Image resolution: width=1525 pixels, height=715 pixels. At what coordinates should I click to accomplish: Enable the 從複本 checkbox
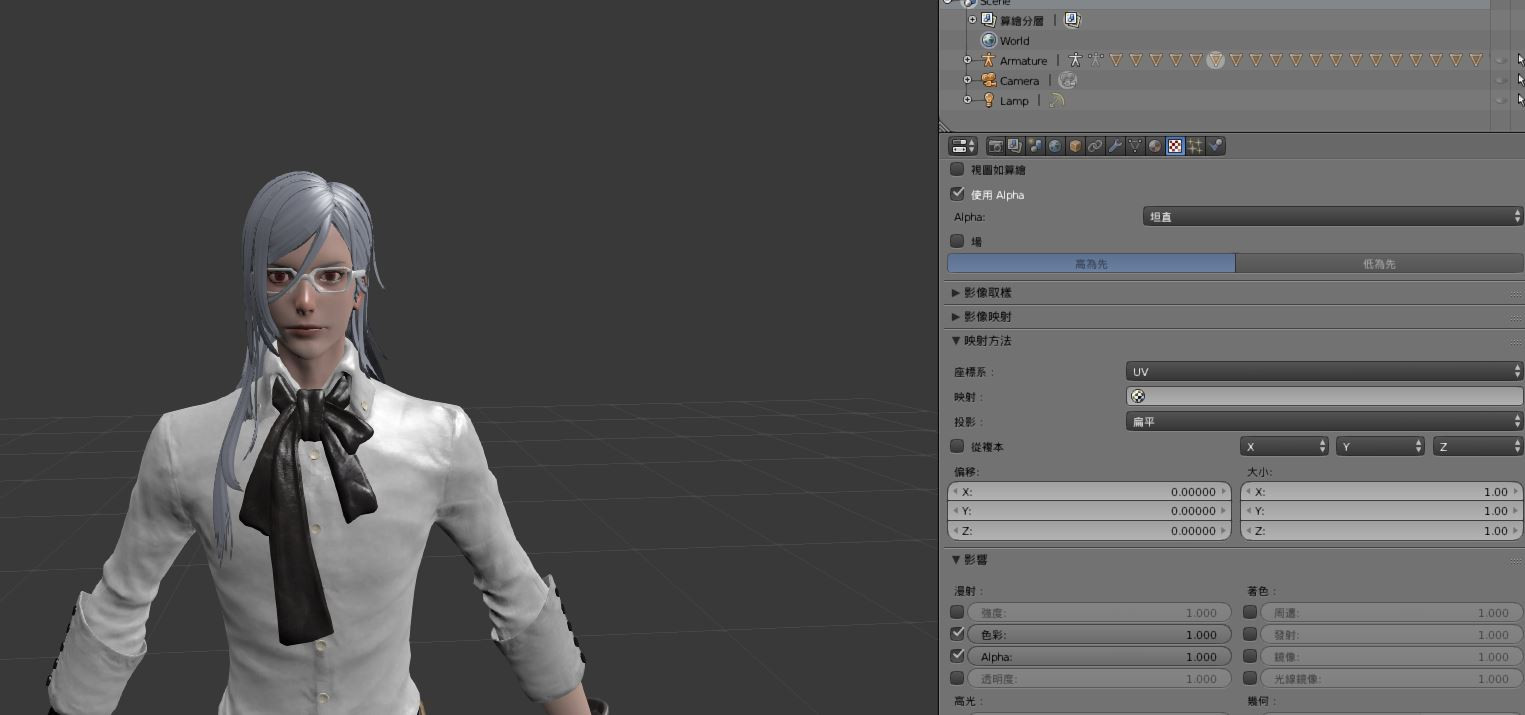click(x=957, y=446)
